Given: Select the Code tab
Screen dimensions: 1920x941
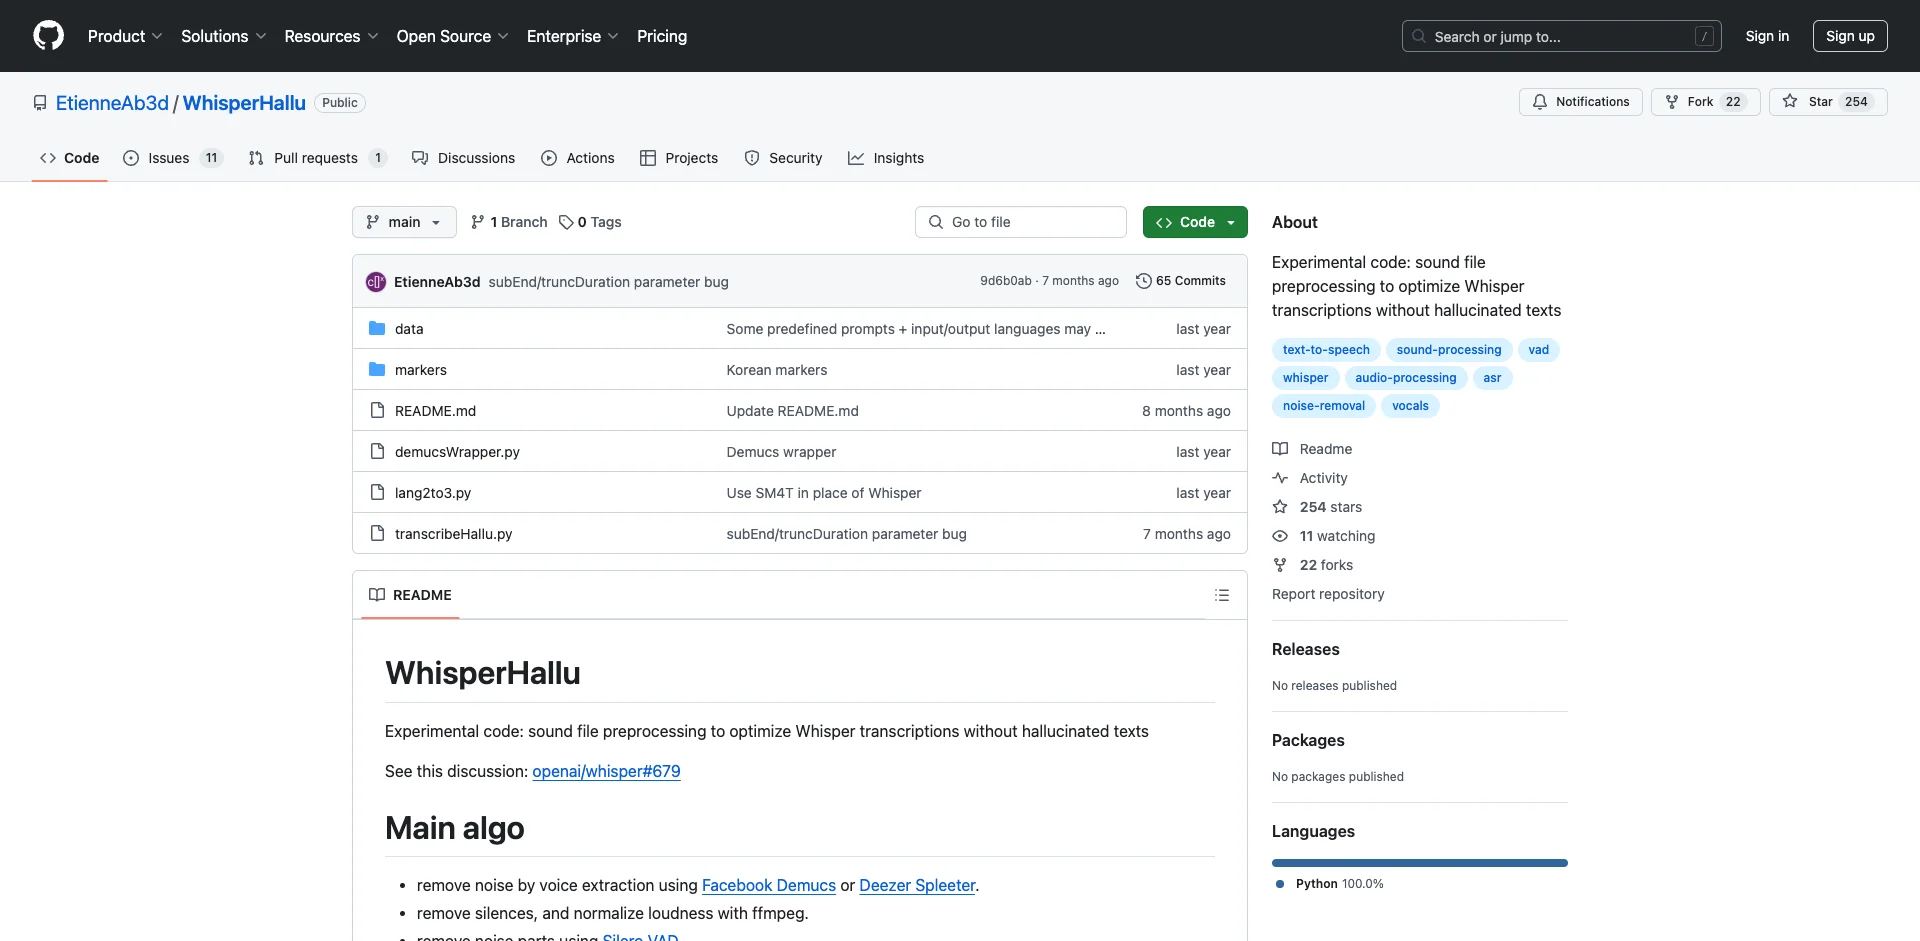Looking at the screenshot, I should 70,158.
